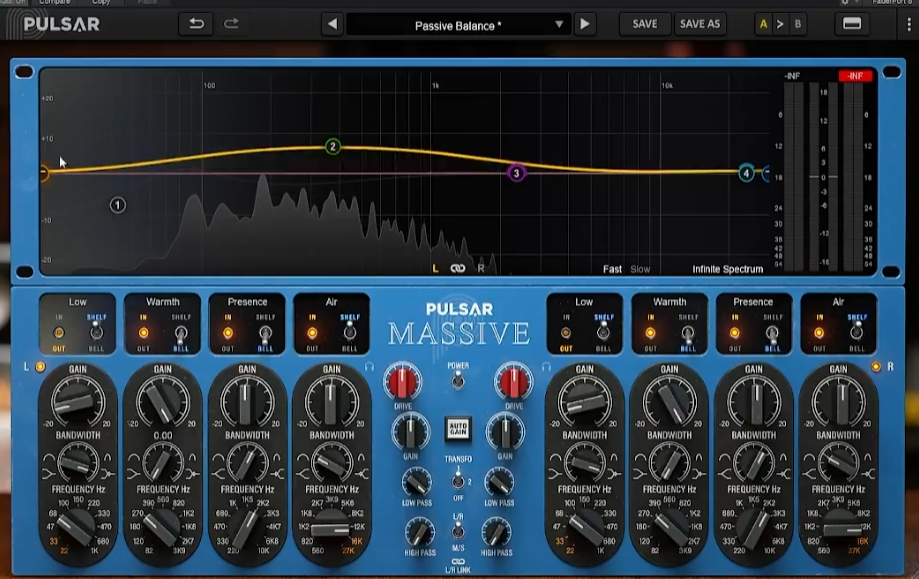
Task: Click the right channel headphone solo icon
Action: click(x=546, y=366)
